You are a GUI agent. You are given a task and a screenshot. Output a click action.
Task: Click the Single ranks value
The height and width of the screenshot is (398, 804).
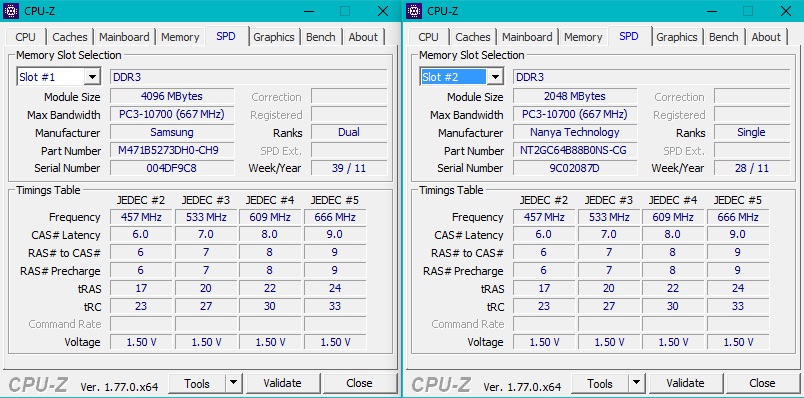point(752,132)
